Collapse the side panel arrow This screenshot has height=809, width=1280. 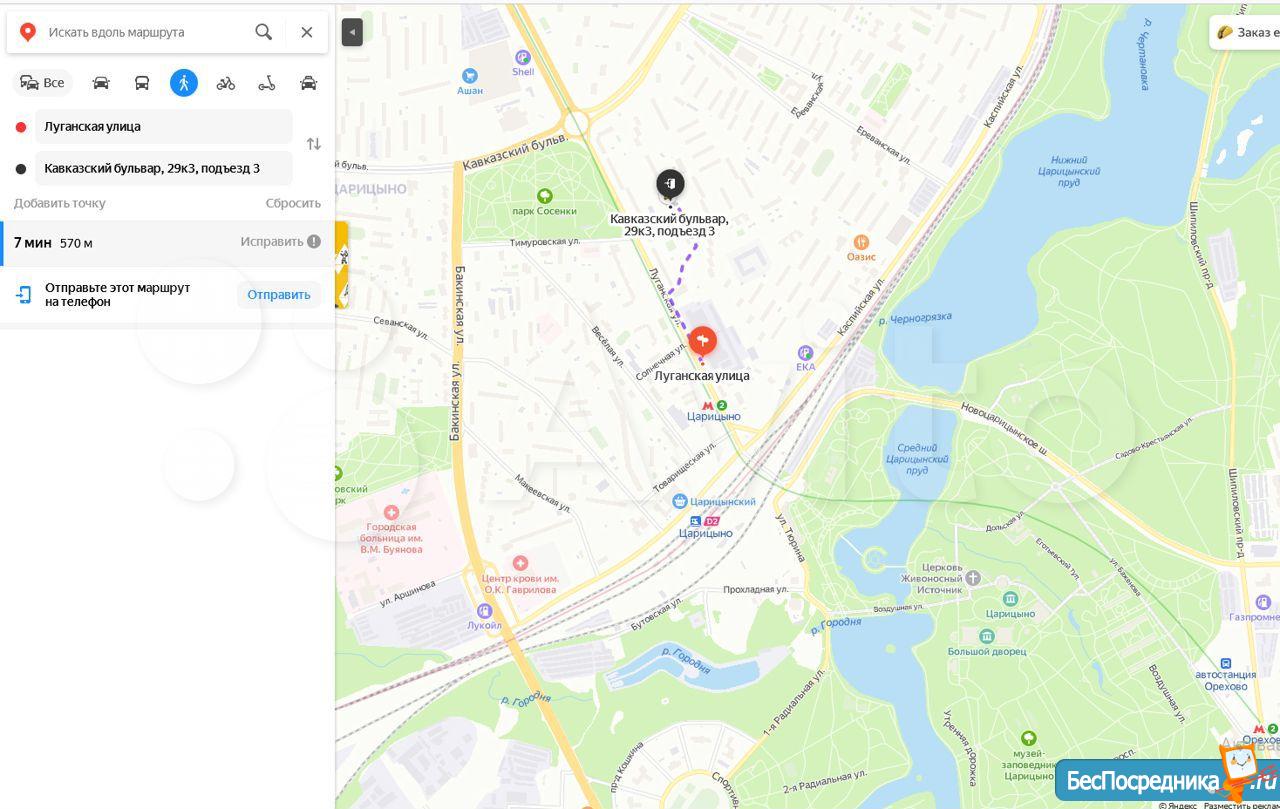click(x=352, y=32)
